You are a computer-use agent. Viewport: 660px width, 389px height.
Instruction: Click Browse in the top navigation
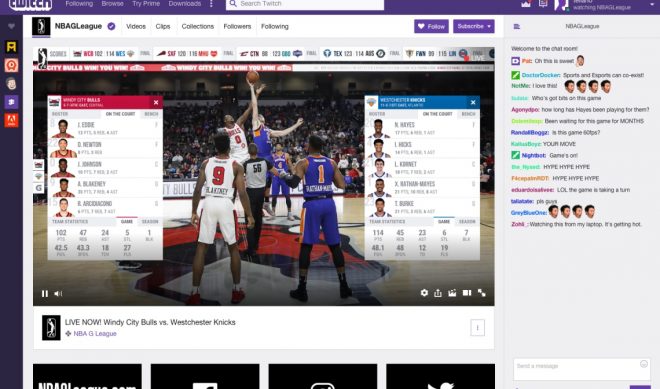click(112, 3)
